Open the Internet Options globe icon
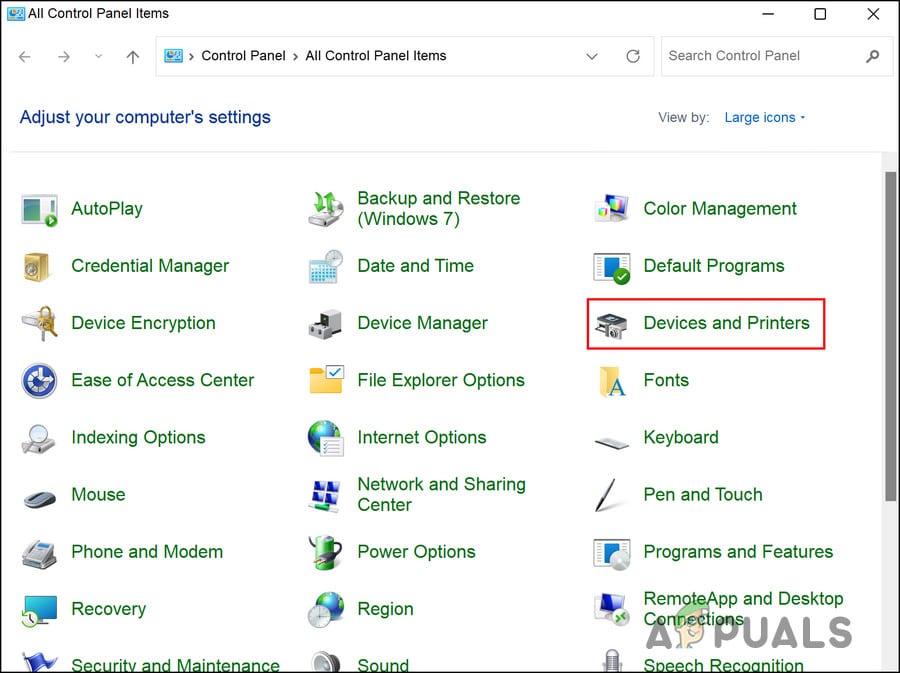The width and height of the screenshot is (900, 673). click(326, 438)
